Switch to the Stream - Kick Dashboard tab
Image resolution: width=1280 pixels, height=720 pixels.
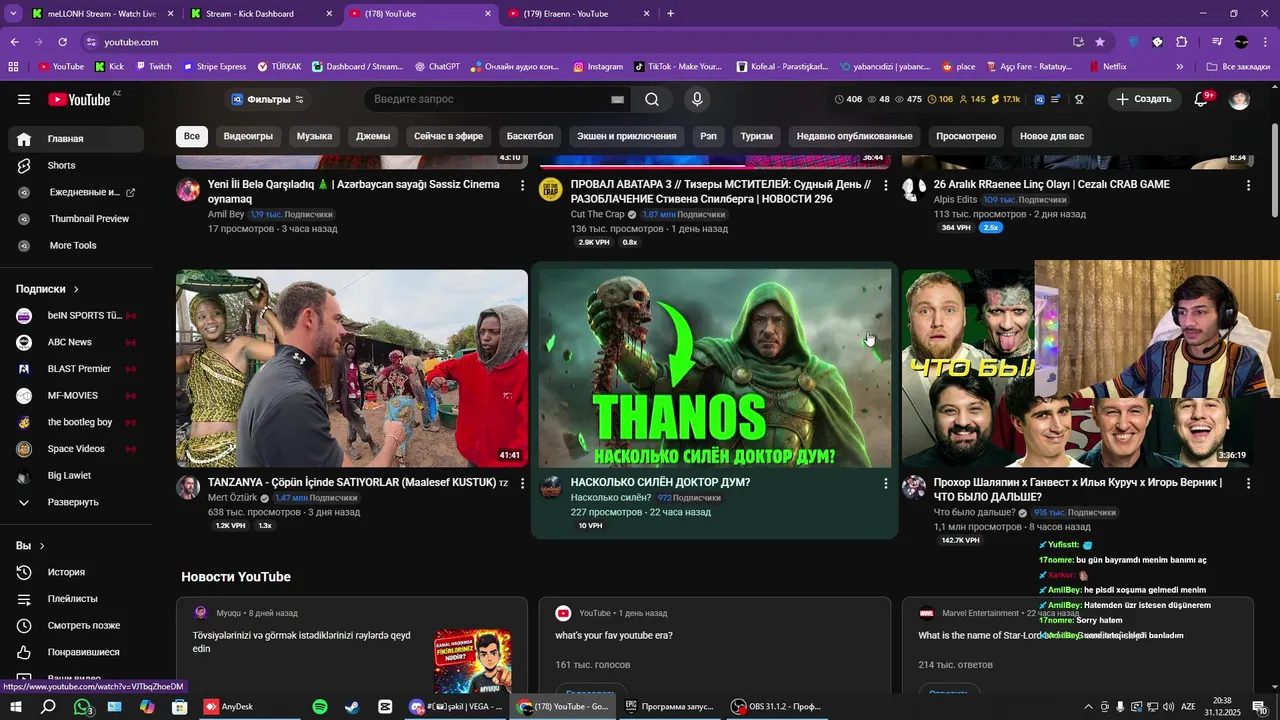click(260, 14)
